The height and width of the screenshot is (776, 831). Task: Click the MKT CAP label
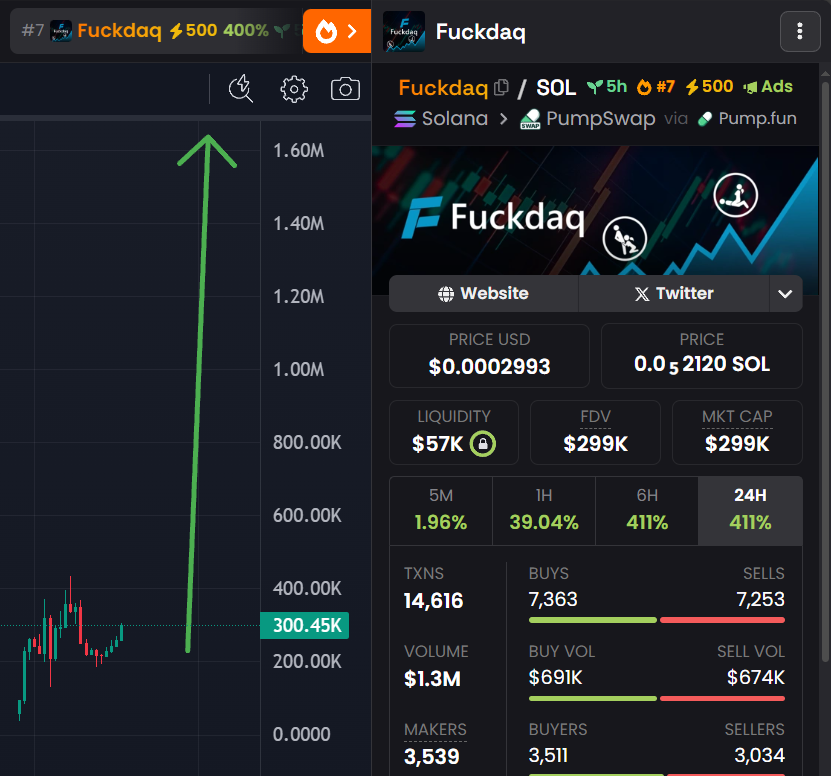tap(737, 417)
